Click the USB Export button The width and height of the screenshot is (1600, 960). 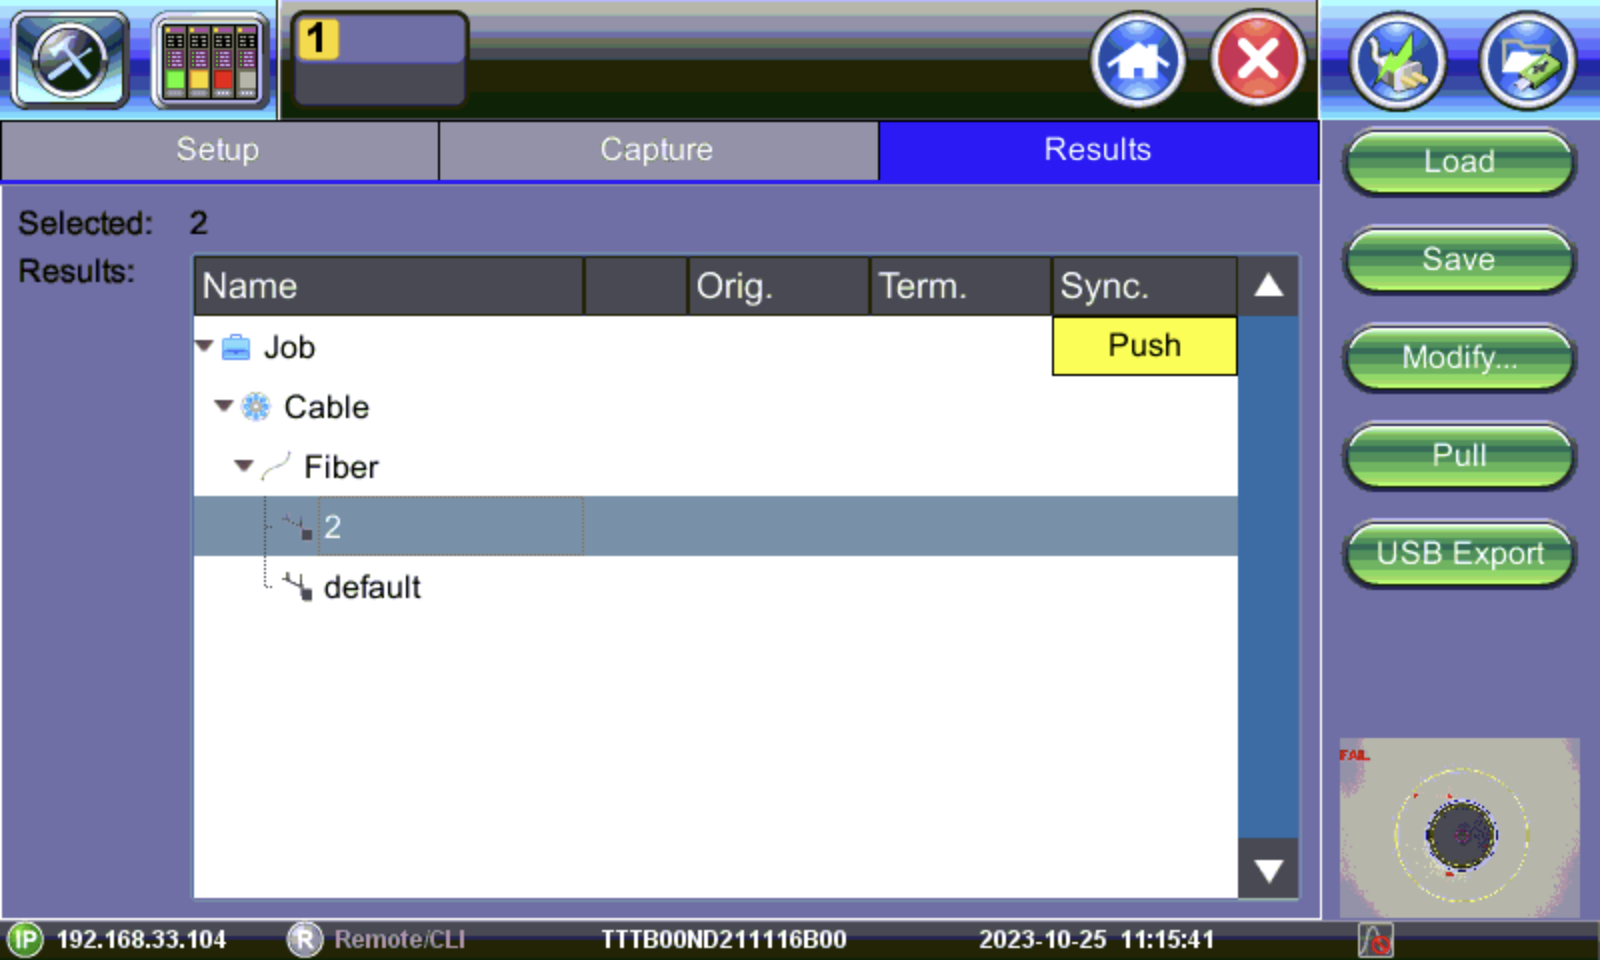1459,553
